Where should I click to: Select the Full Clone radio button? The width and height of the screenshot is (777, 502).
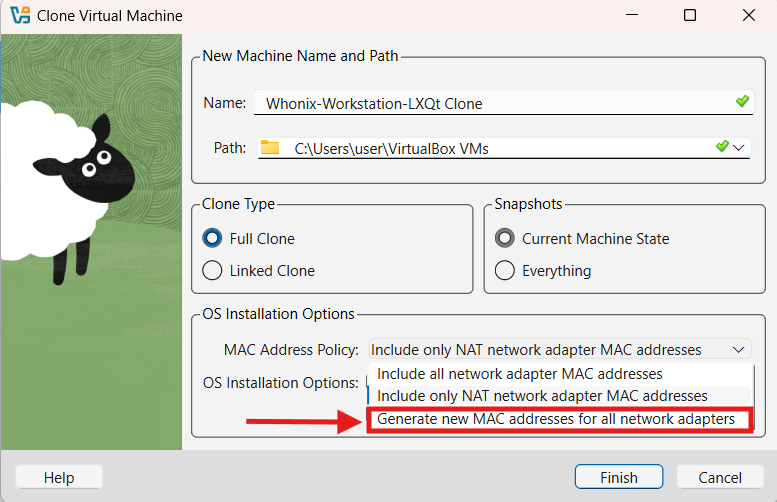(x=212, y=239)
